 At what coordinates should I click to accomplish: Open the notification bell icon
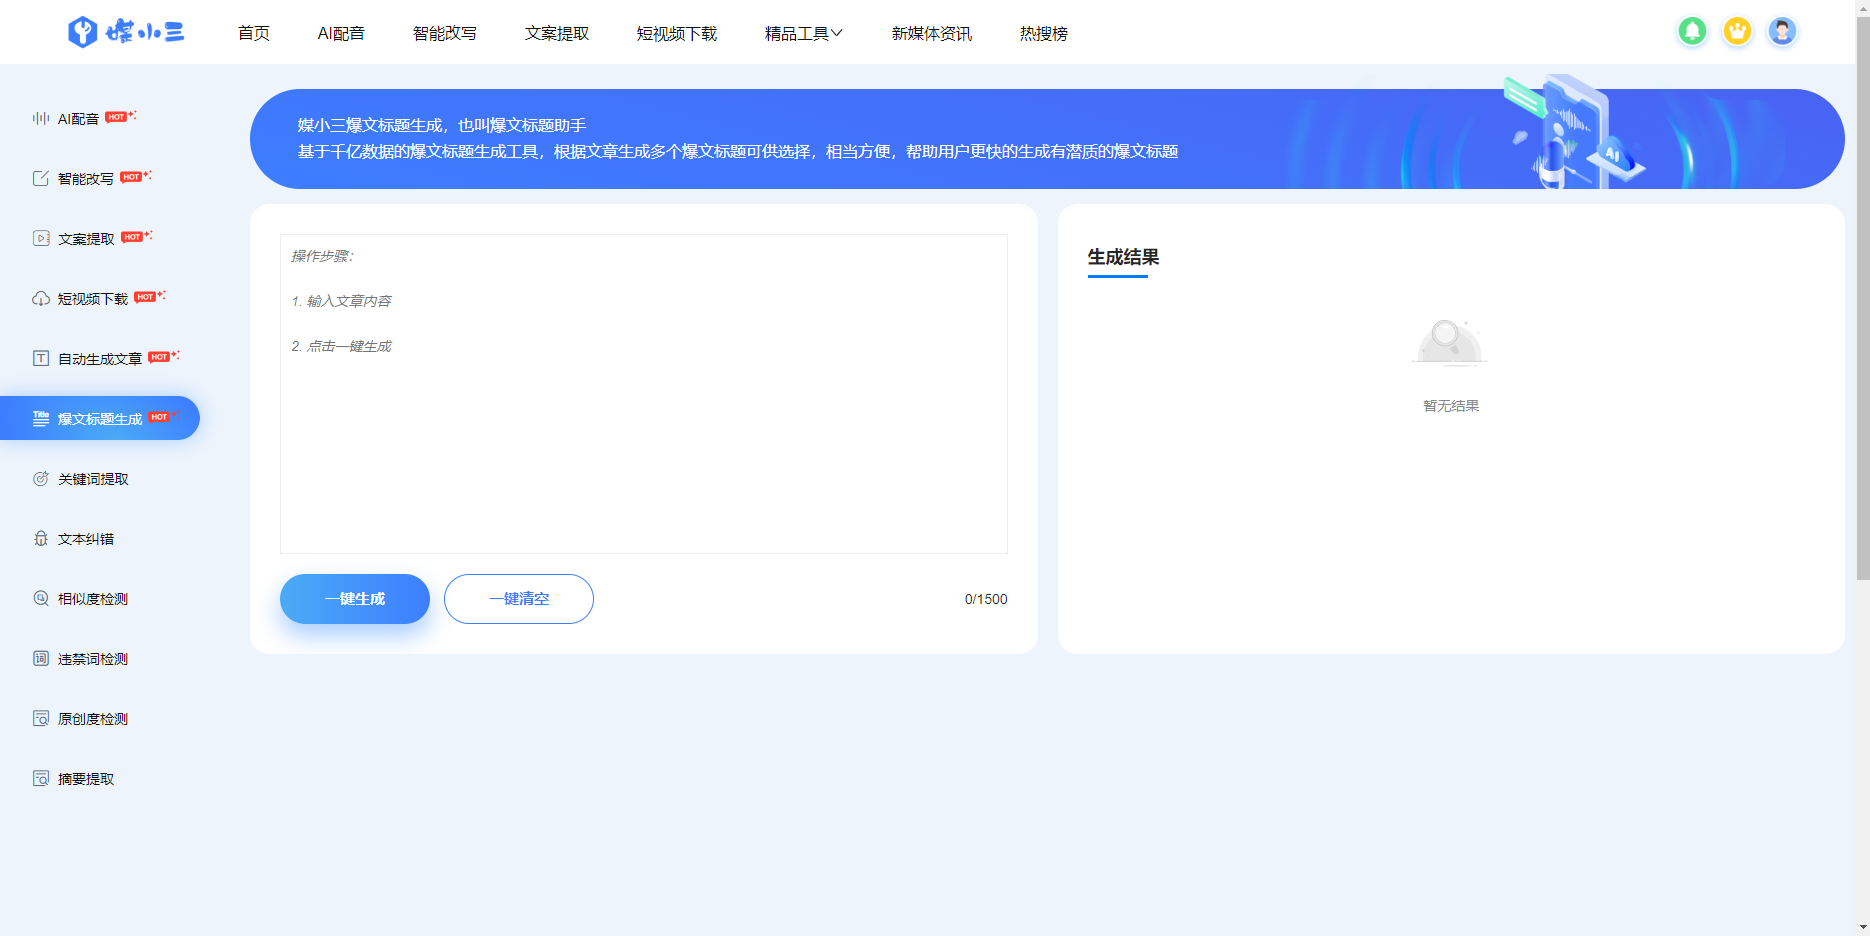1692,32
